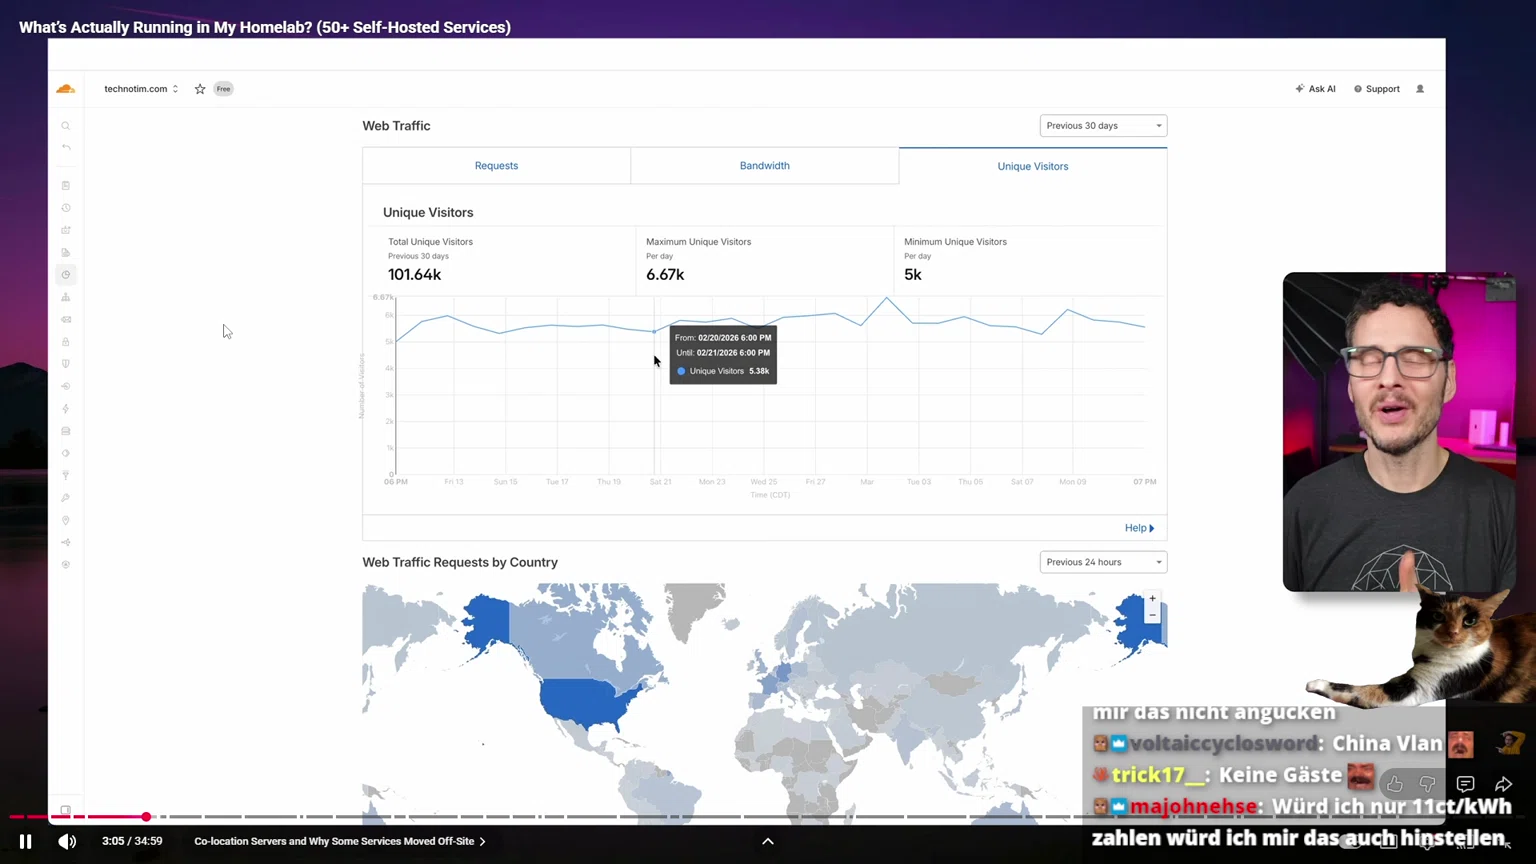
Task: Open the sidebar lightning bolt Speed icon
Action: (x=66, y=409)
